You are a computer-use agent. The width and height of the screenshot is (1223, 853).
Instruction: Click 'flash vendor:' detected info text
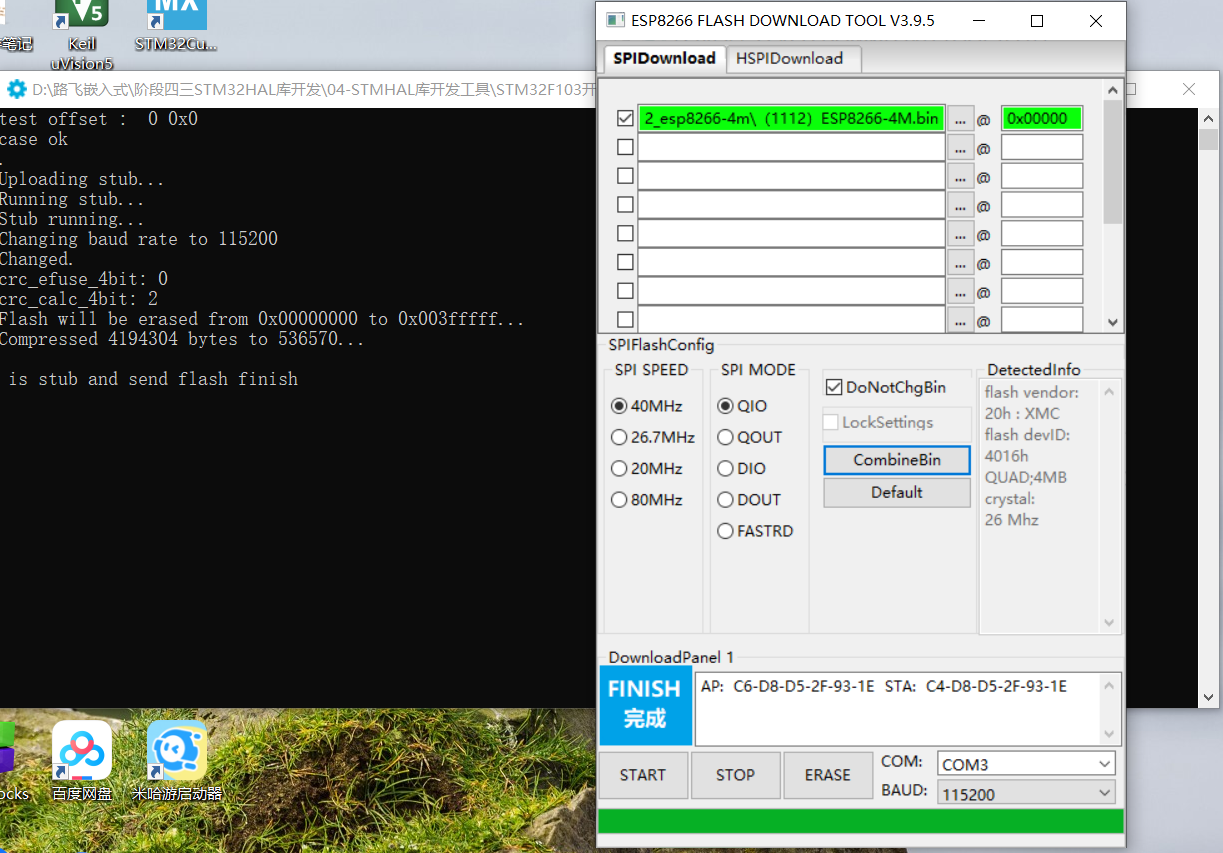pyautogui.click(x=1031, y=392)
